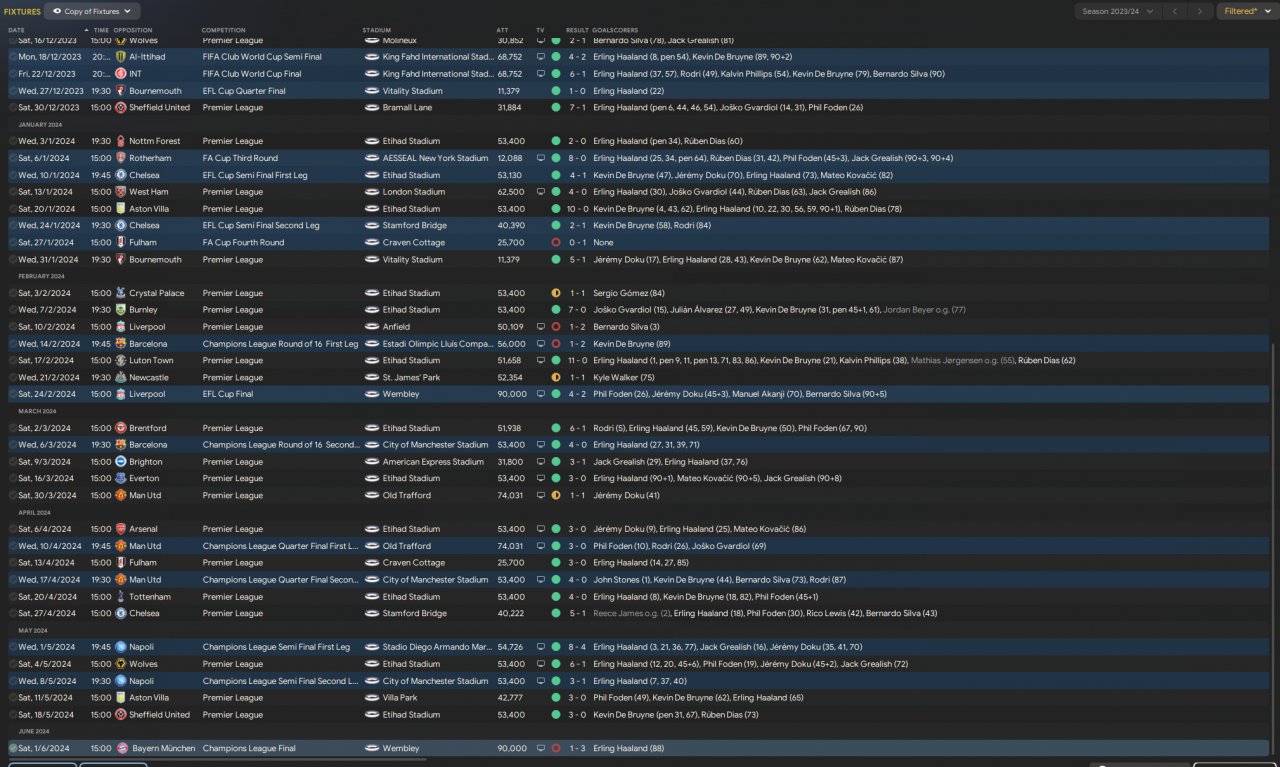Click the Burnley club badge
The image size is (1280, 767).
coord(120,310)
